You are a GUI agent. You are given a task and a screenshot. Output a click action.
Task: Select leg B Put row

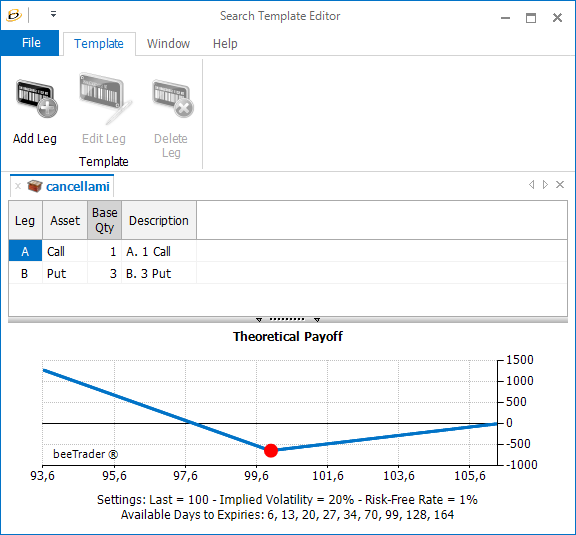pyautogui.click(x=288, y=273)
